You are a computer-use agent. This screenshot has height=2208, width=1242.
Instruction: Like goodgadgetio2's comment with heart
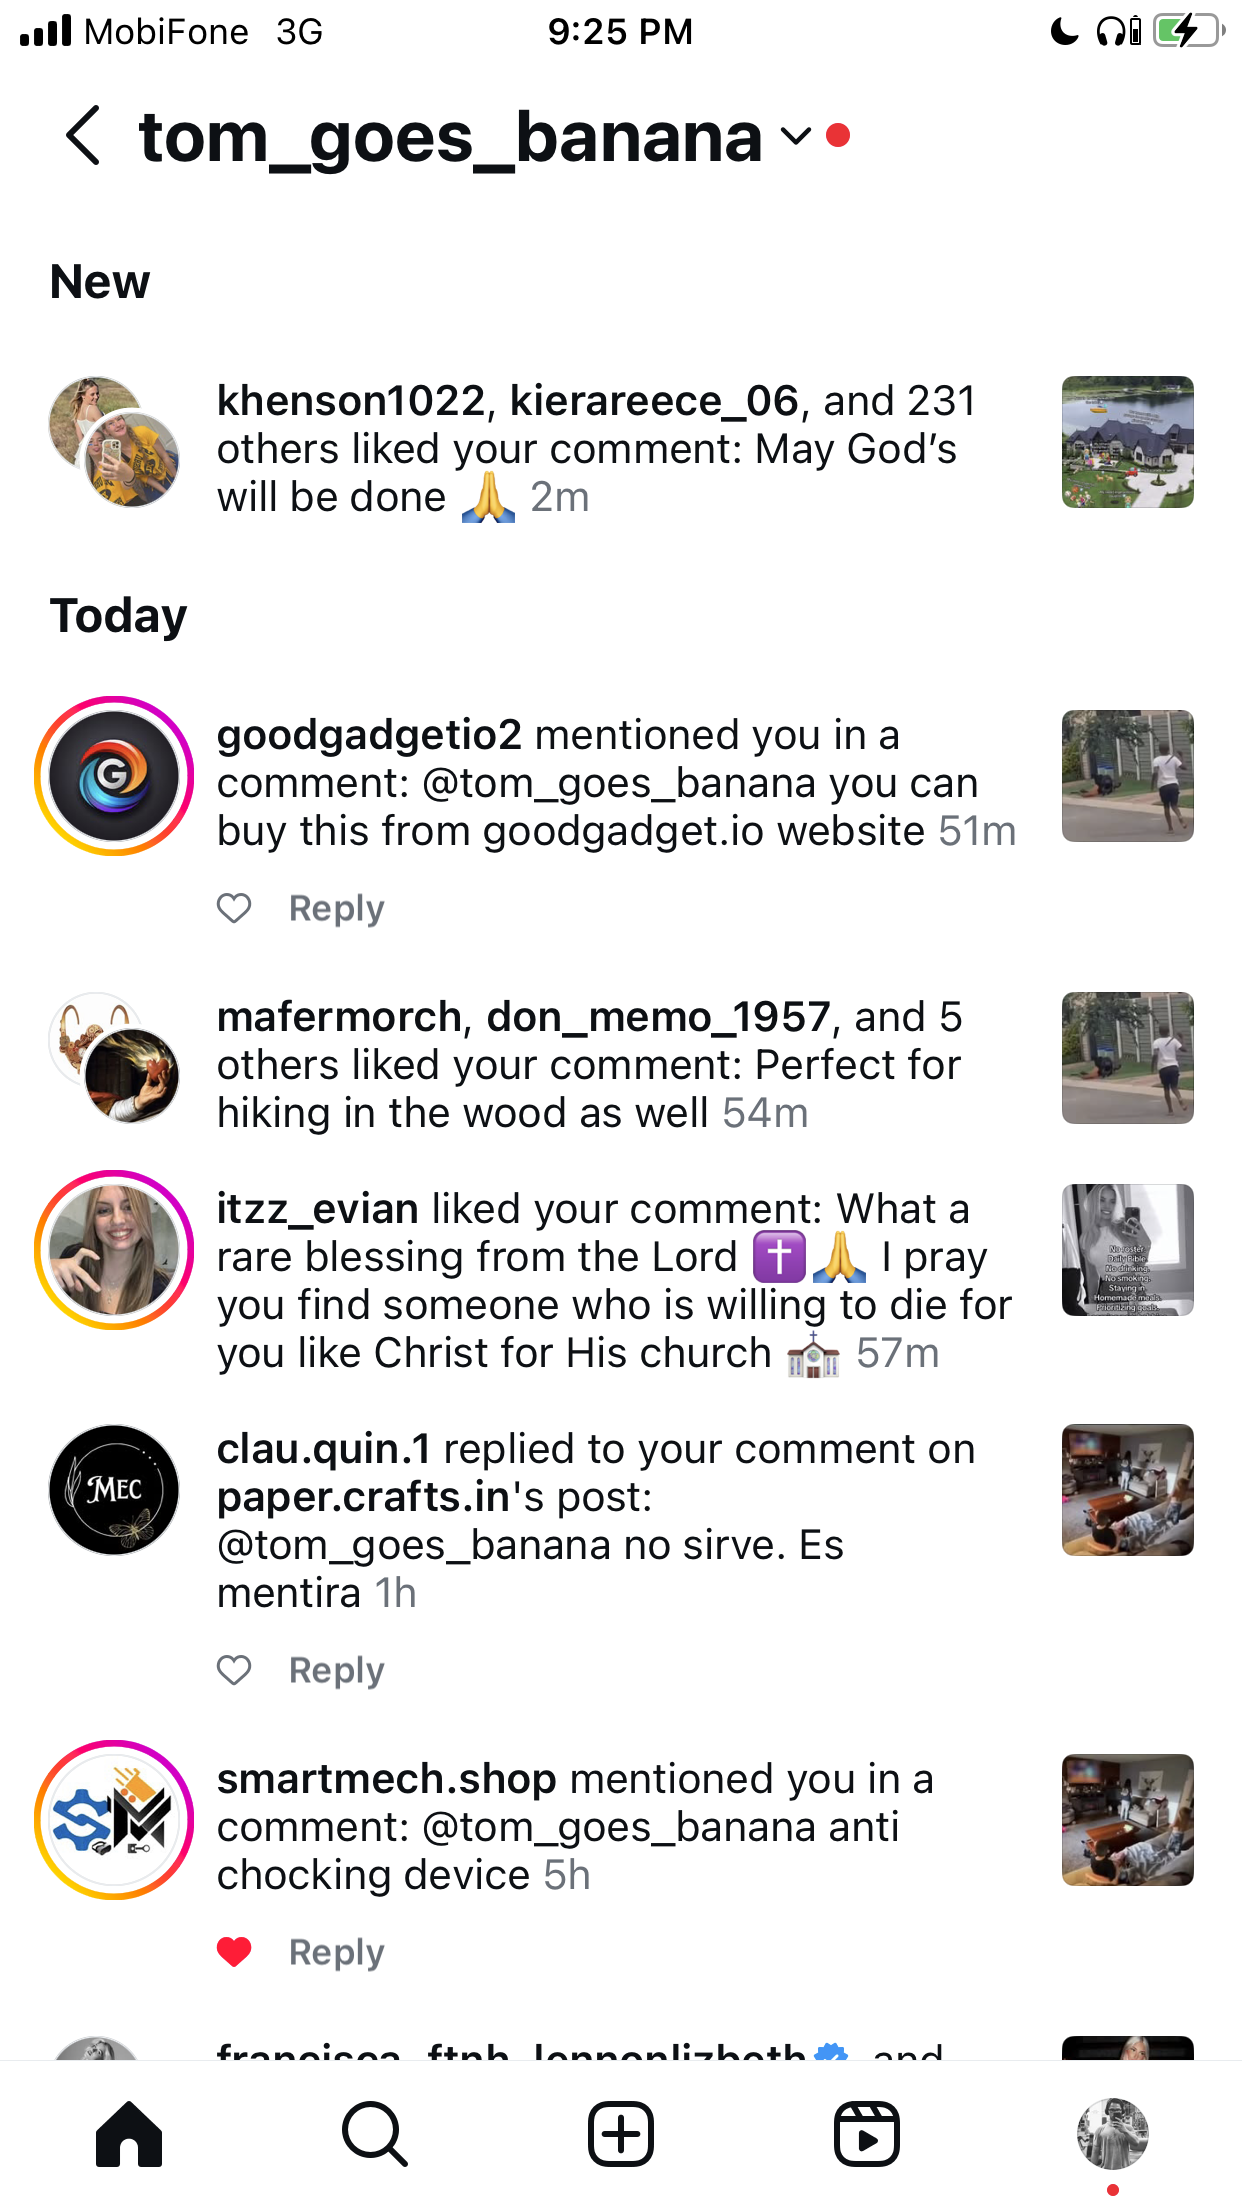click(234, 908)
